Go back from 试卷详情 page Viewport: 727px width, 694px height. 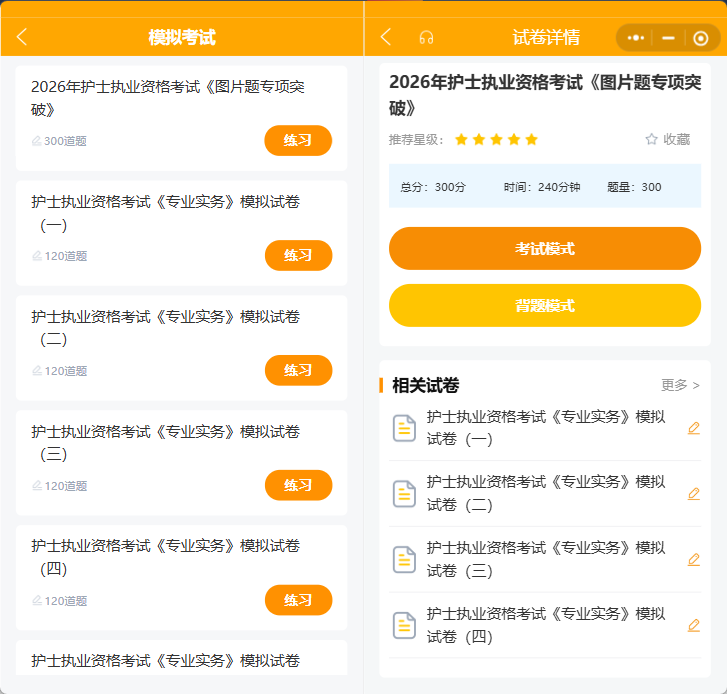click(x=386, y=37)
